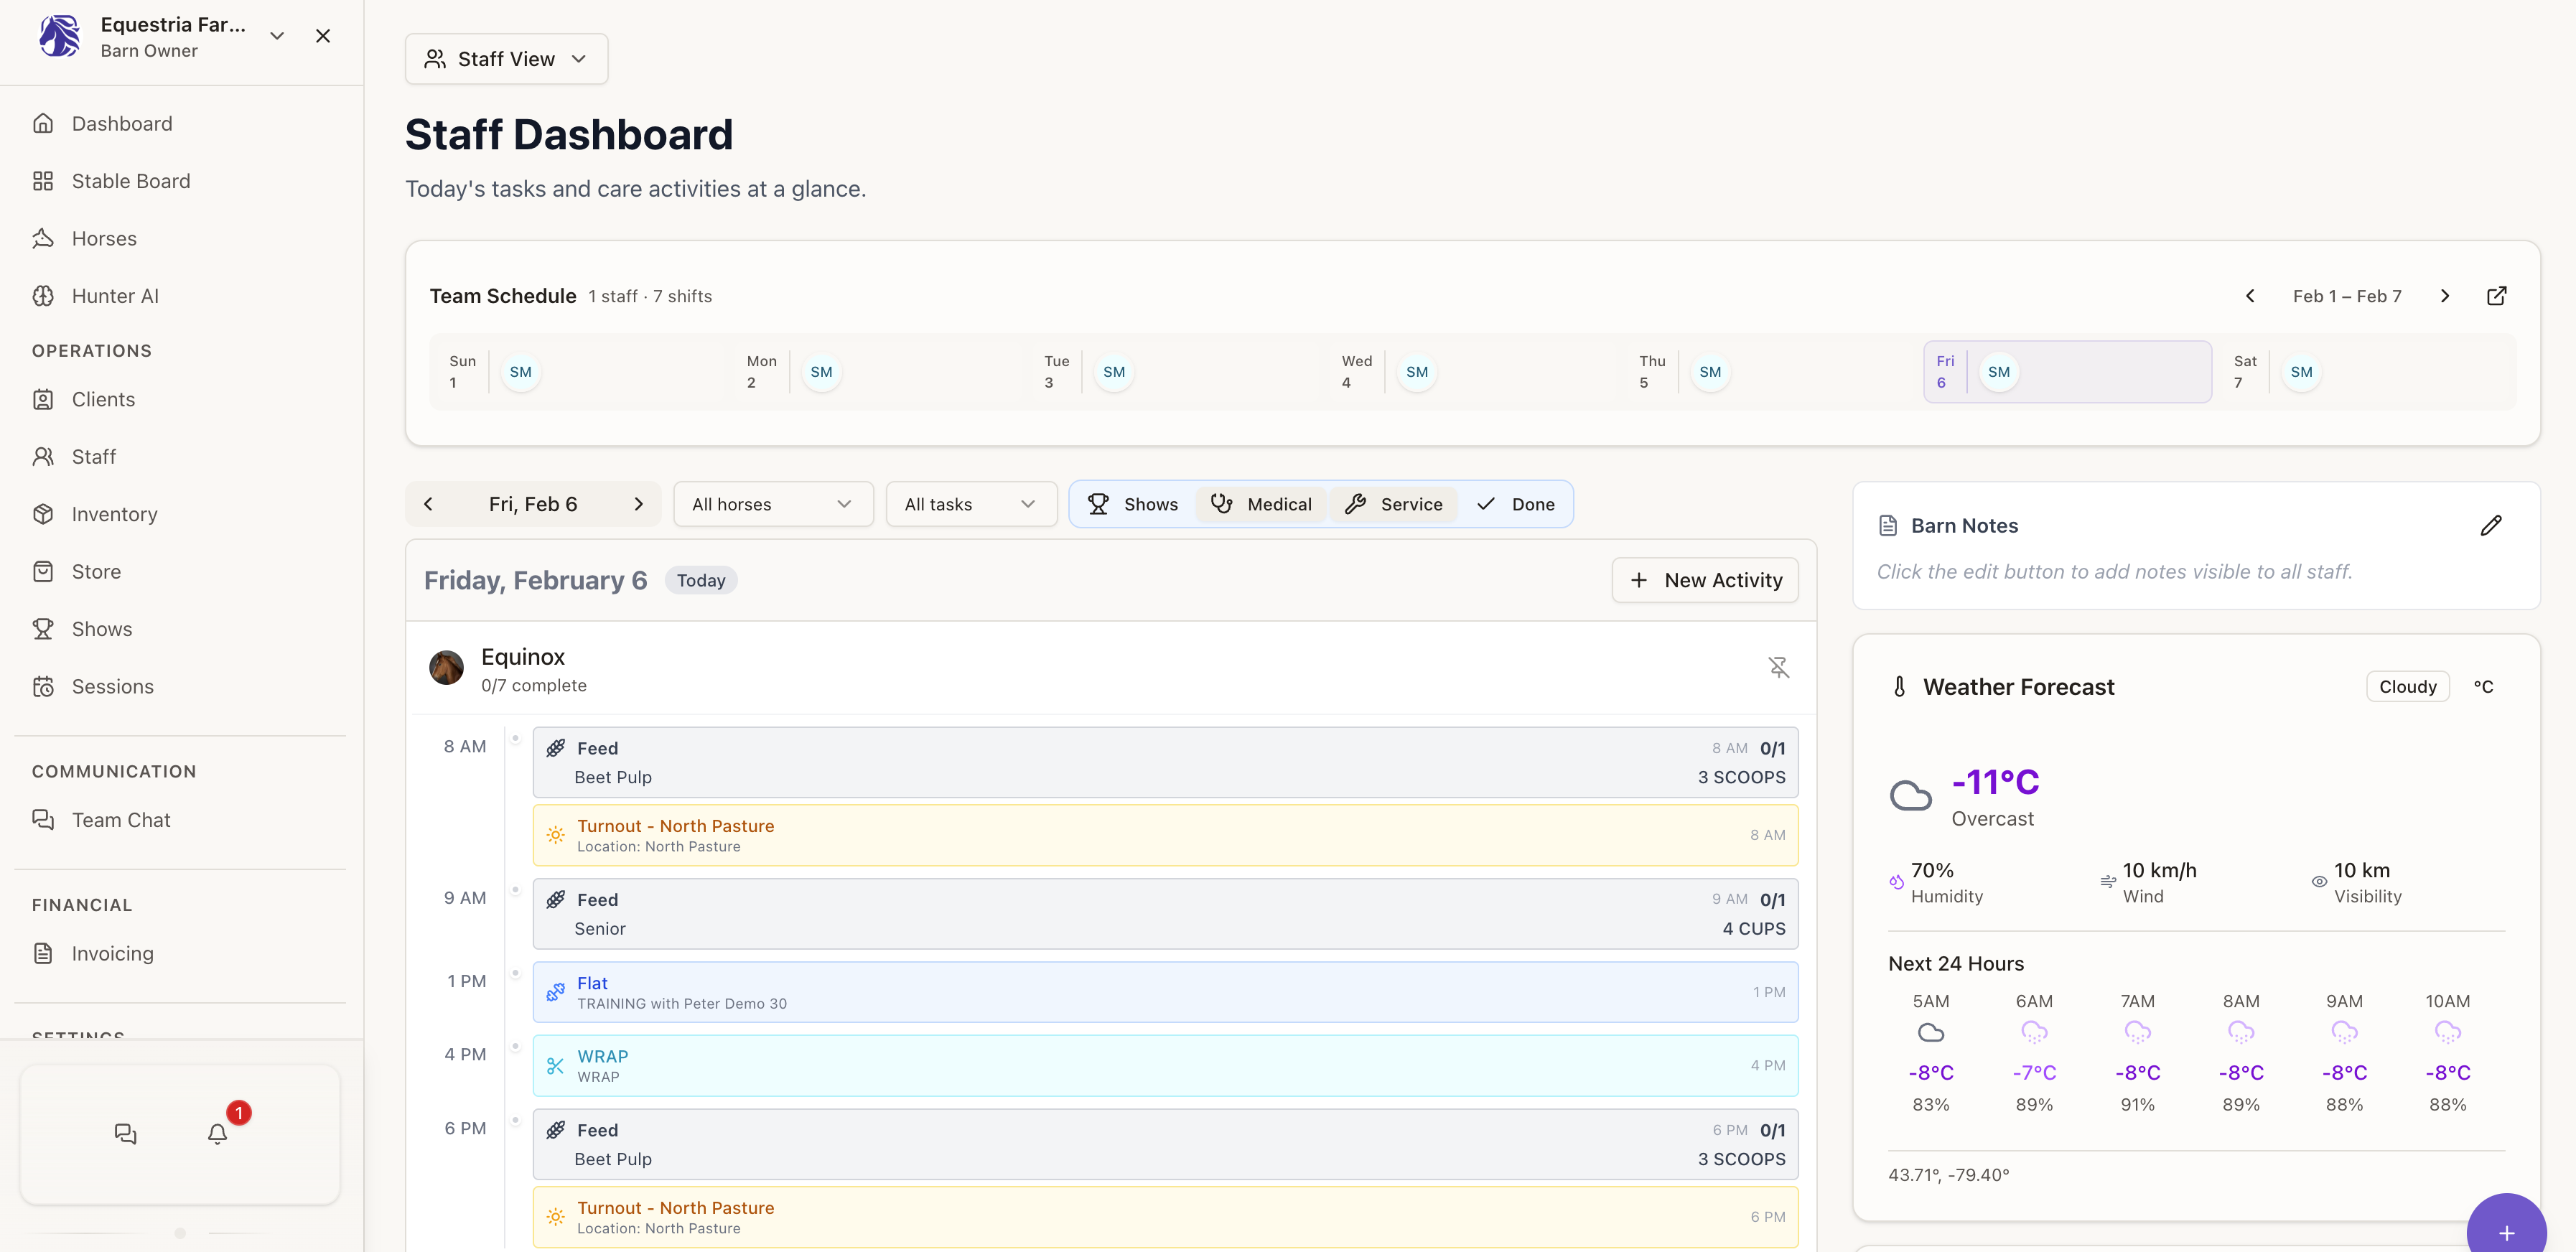Open Hunter AI in sidebar

[115, 296]
